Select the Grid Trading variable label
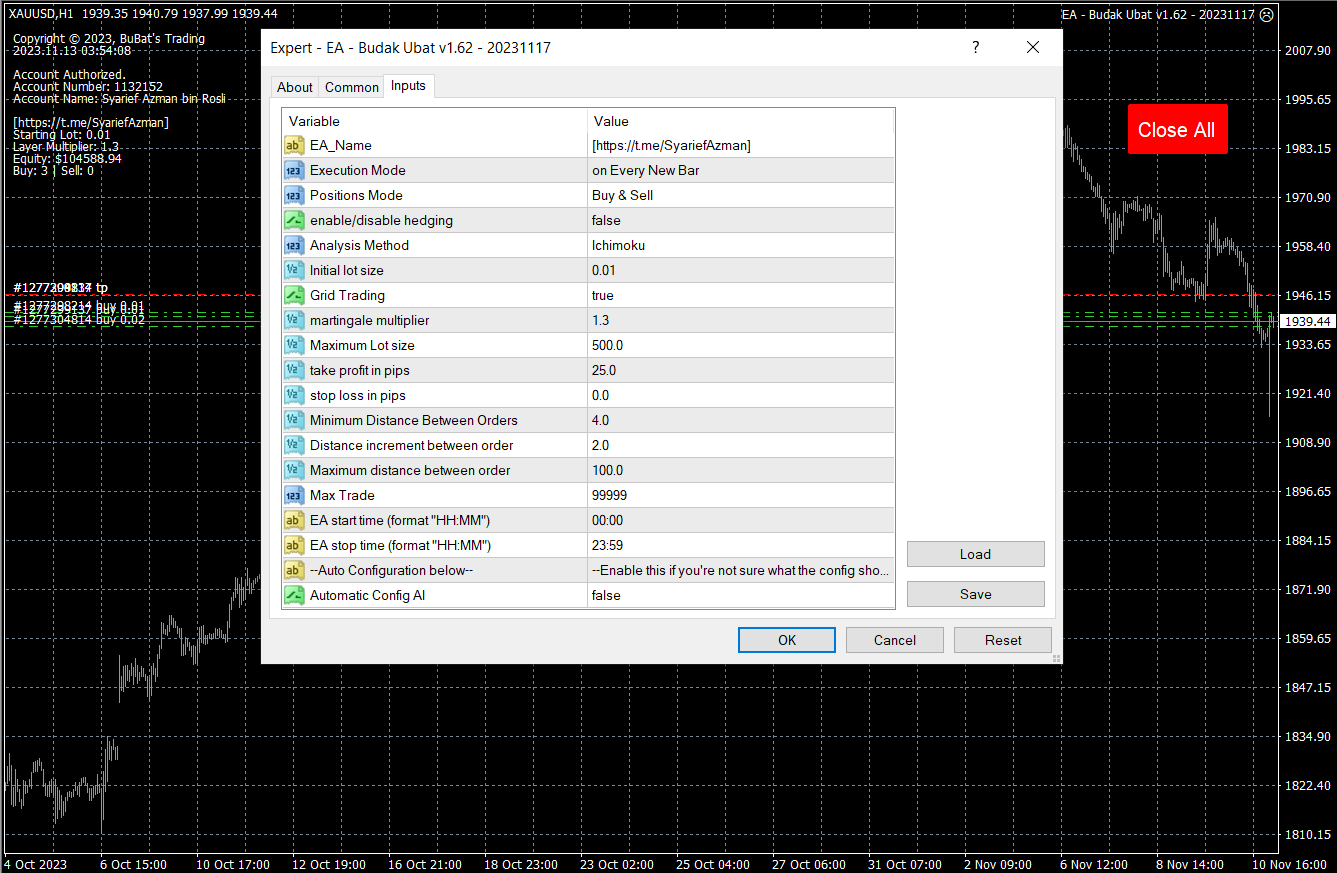Image resolution: width=1337 pixels, height=873 pixels. point(347,295)
